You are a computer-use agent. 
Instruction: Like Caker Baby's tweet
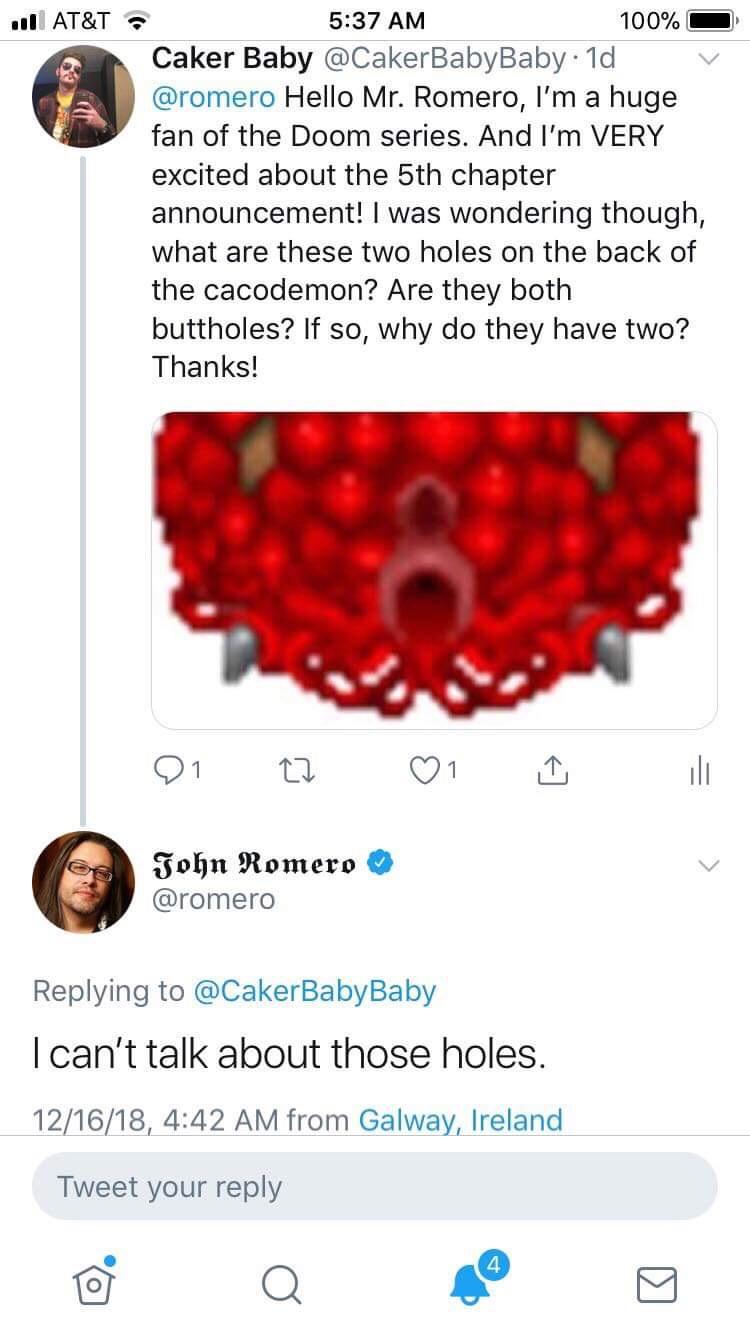pyautogui.click(x=426, y=770)
